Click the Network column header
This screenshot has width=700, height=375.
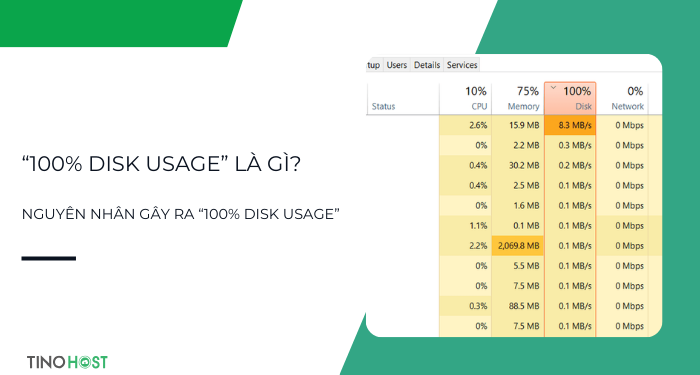click(622, 98)
